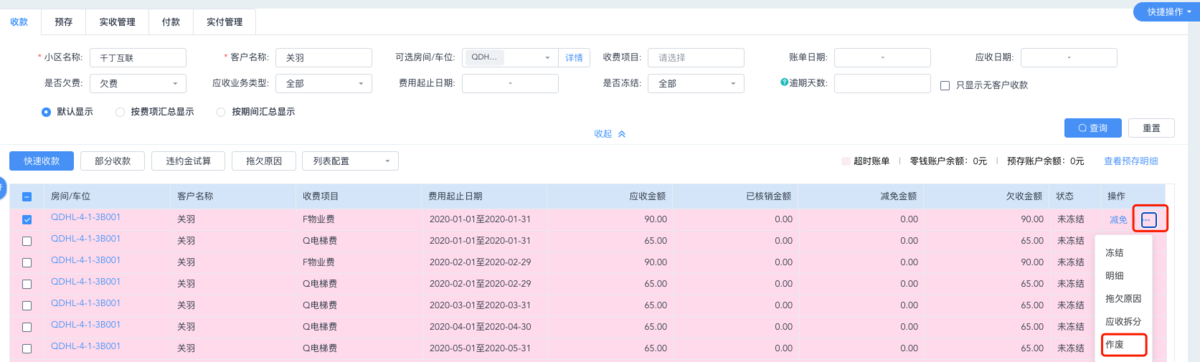Open the 是否欠费 dropdown
Screen dimensions: 1200x362
tap(138, 84)
